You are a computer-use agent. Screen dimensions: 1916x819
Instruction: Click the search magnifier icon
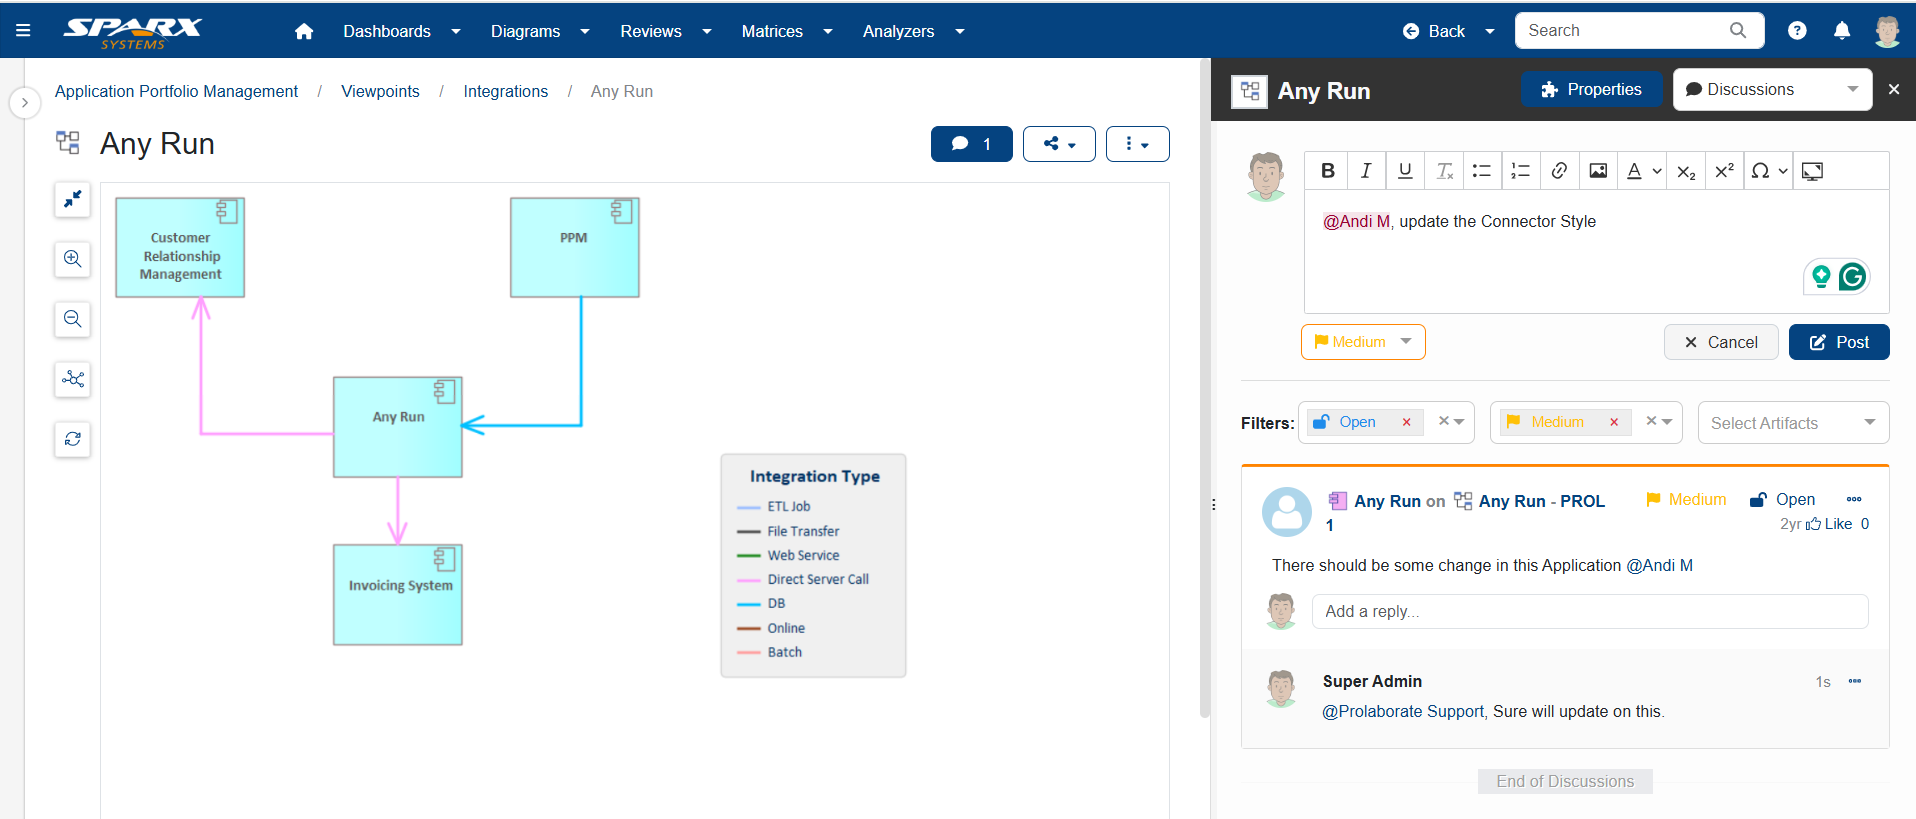1738,31
